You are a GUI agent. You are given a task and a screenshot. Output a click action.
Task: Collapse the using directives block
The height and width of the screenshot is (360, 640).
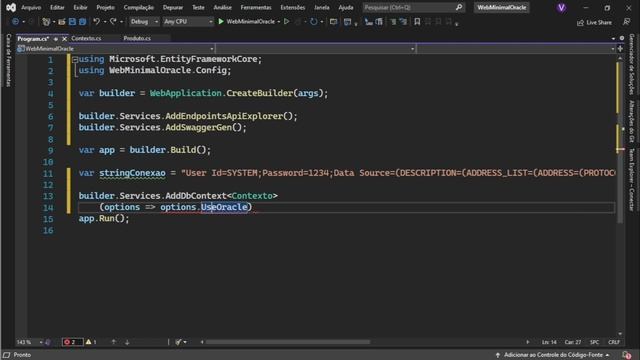(75, 60)
